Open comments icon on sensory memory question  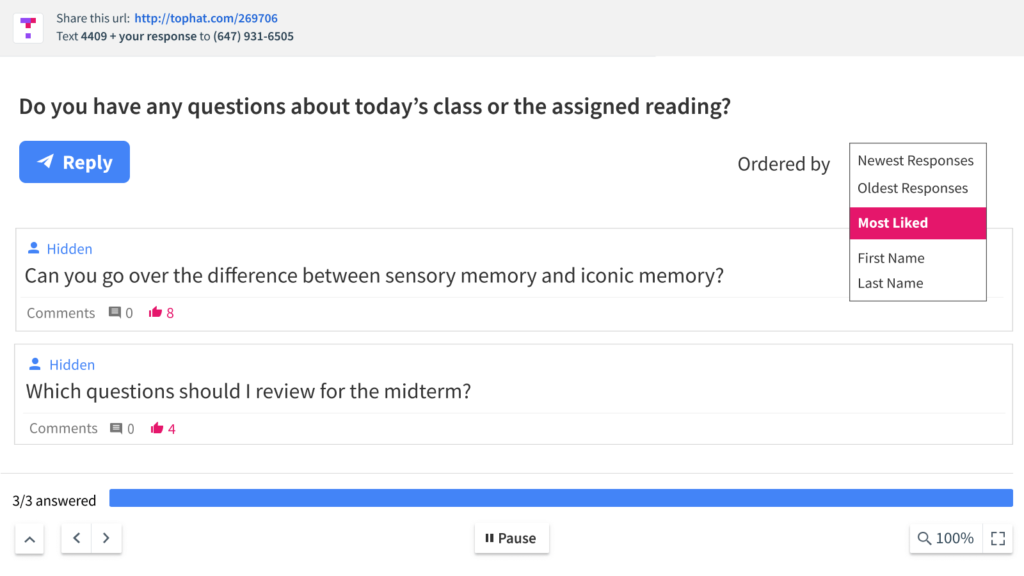click(115, 312)
